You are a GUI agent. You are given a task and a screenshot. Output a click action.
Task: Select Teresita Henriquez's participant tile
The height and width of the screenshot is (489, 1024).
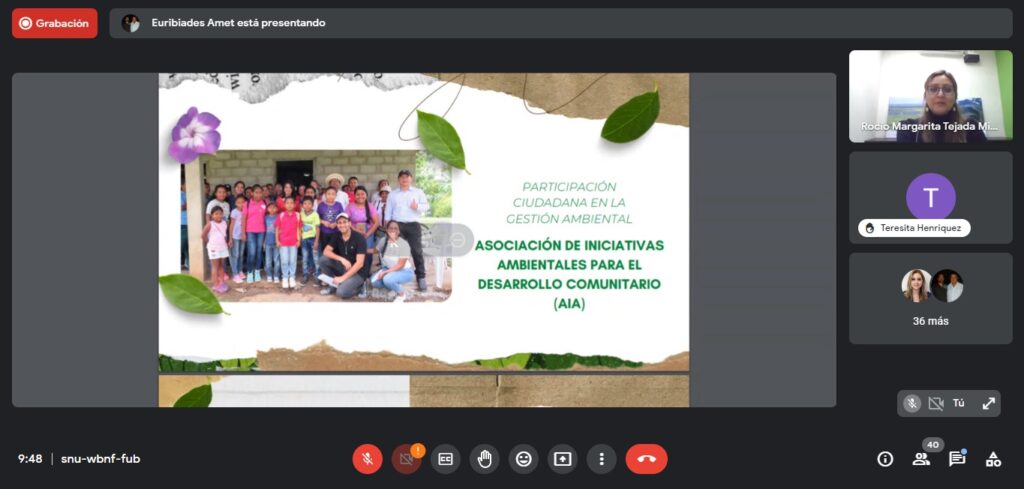[930, 198]
